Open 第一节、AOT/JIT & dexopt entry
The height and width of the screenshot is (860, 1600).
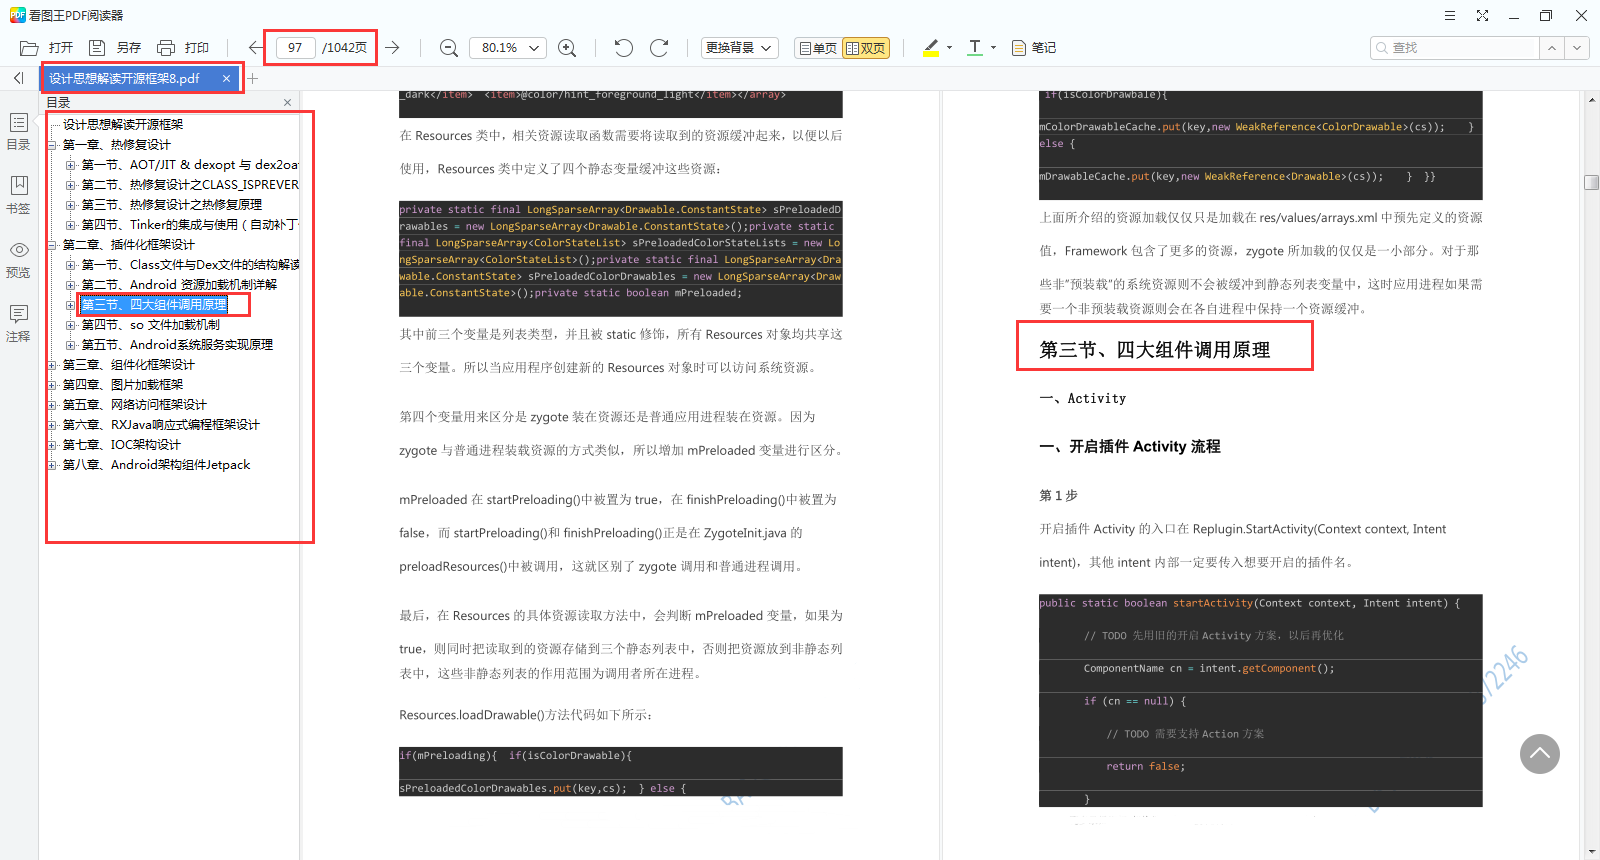pyautogui.click(x=190, y=165)
